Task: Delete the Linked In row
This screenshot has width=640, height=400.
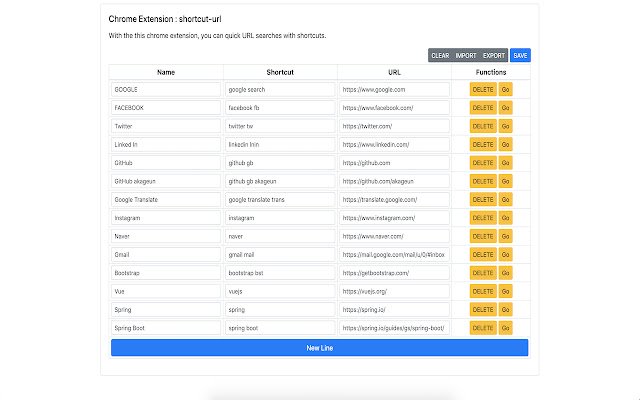Action: coord(483,144)
